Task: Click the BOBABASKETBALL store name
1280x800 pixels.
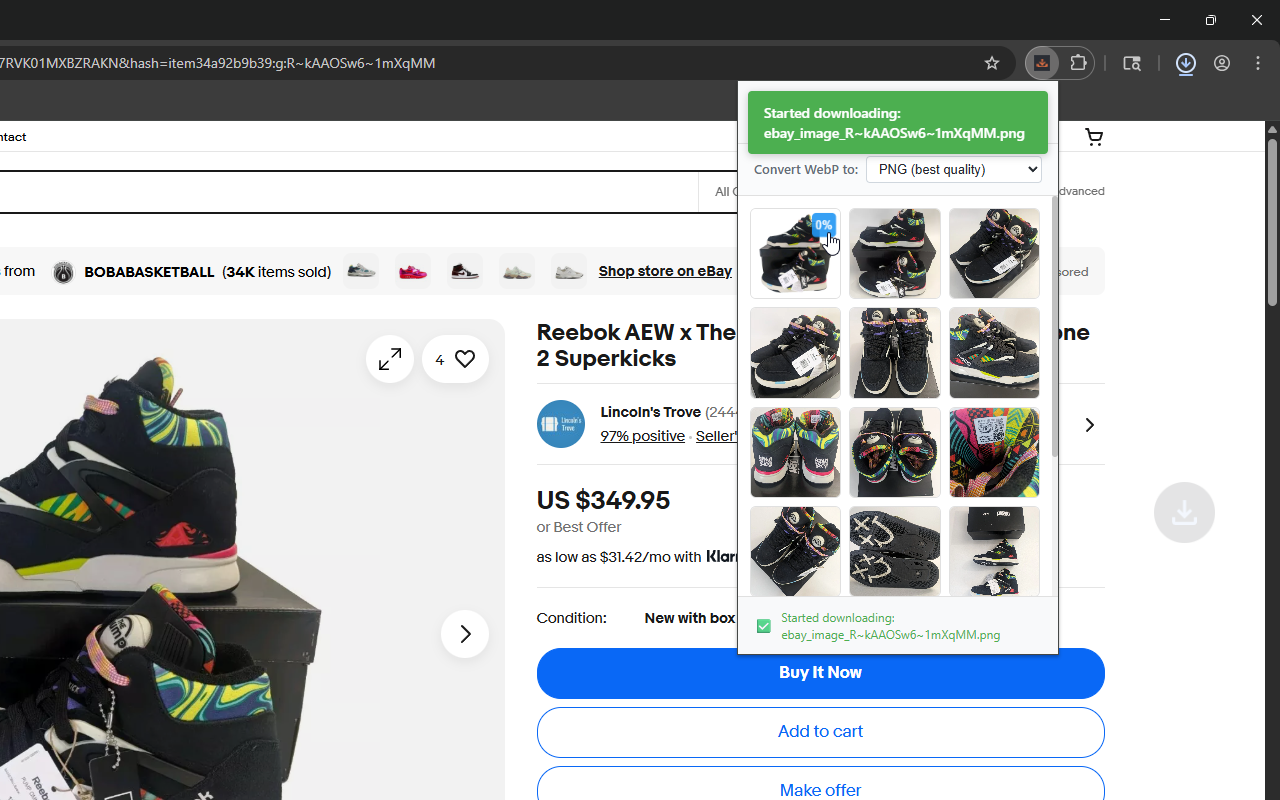Action: (x=150, y=272)
